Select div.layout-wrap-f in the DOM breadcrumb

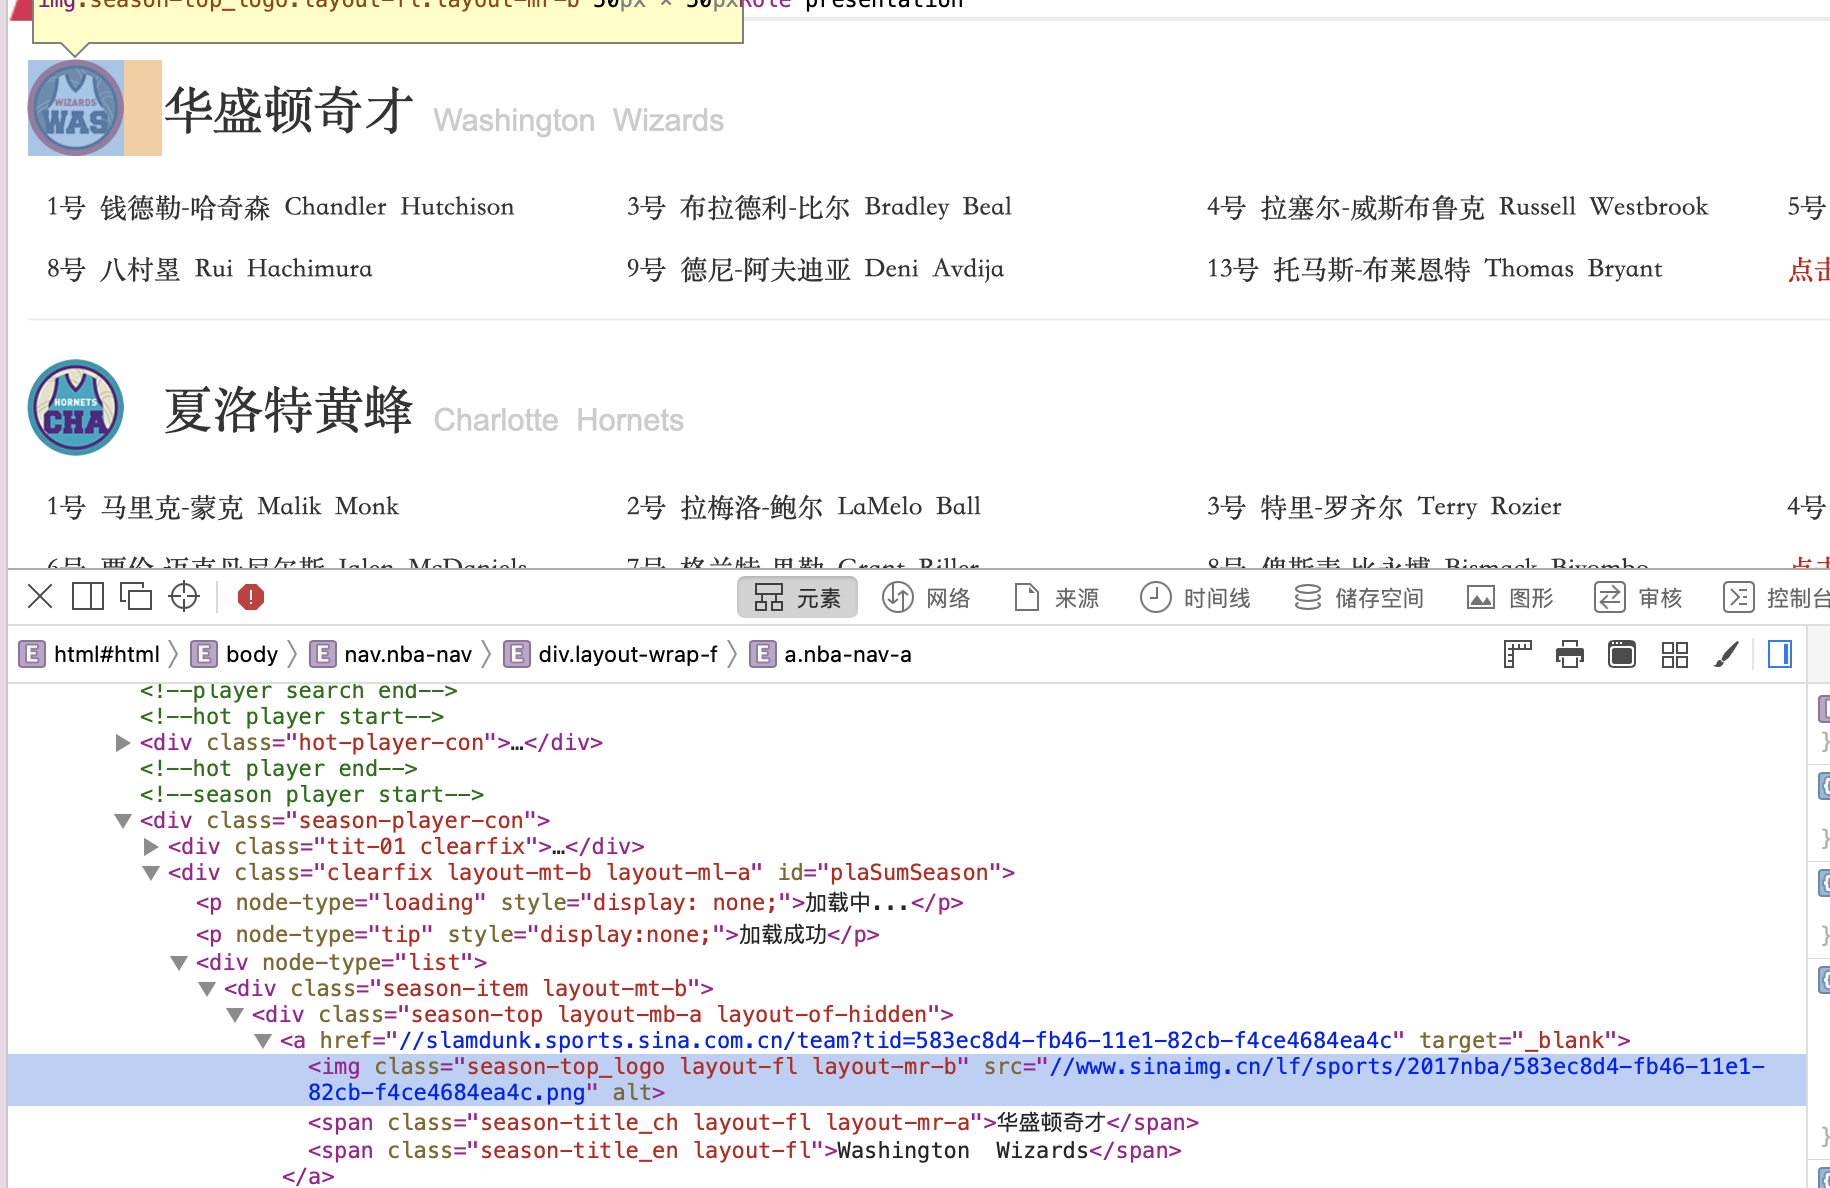pos(611,654)
